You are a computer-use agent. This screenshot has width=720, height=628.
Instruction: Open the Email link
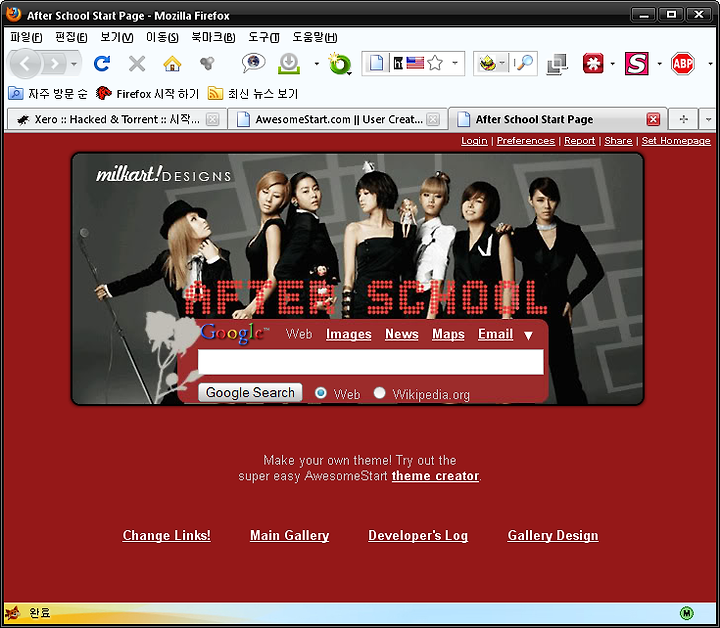pyautogui.click(x=495, y=334)
